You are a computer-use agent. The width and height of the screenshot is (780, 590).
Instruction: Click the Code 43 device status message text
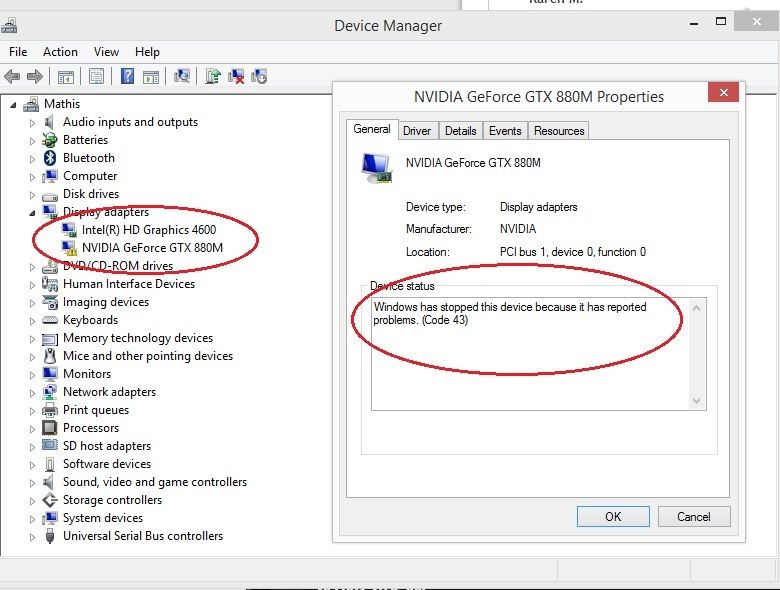(x=510, y=313)
